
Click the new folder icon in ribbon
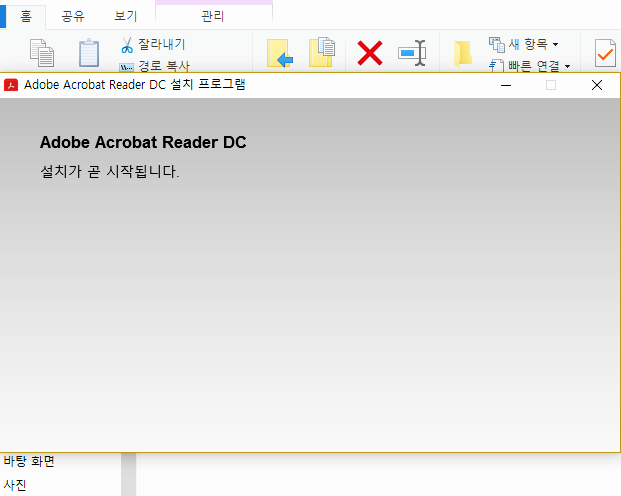(x=463, y=53)
